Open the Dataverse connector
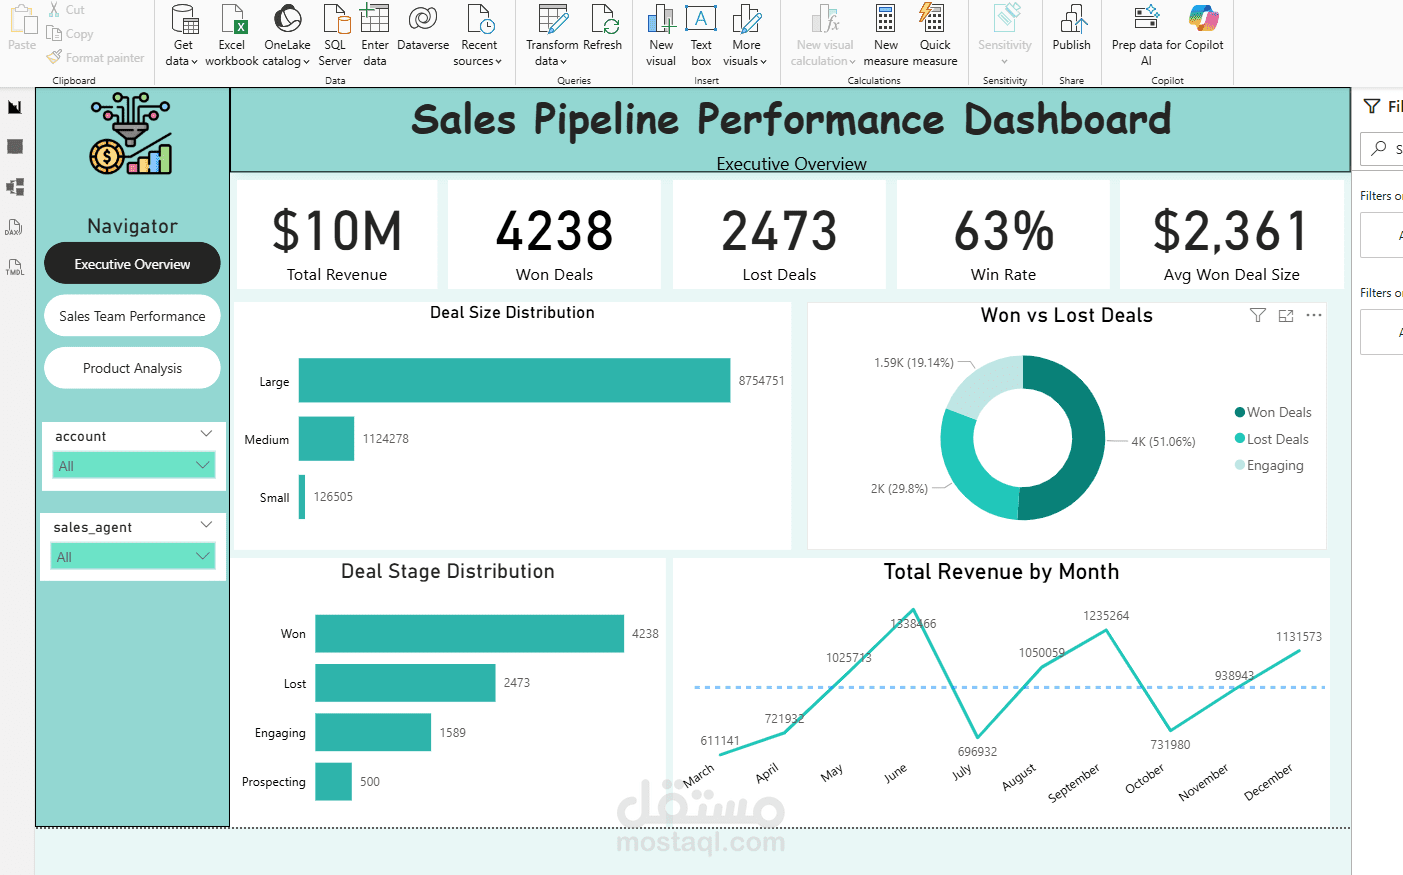Viewport: 1403px width, 875px height. click(423, 28)
